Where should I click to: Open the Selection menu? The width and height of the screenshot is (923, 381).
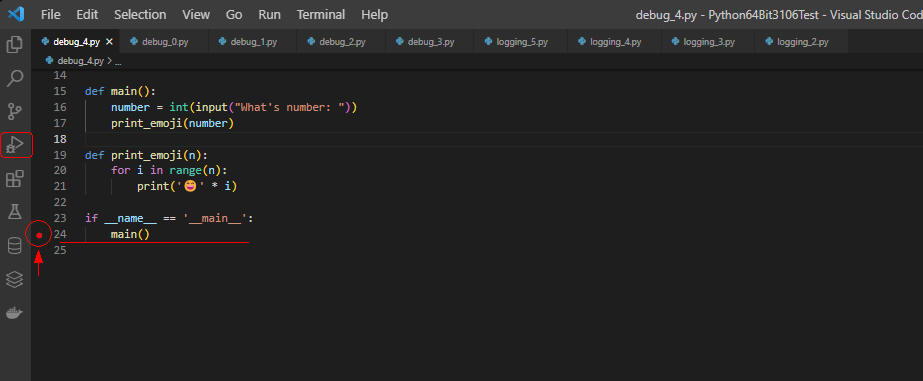pyautogui.click(x=140, y=14)
